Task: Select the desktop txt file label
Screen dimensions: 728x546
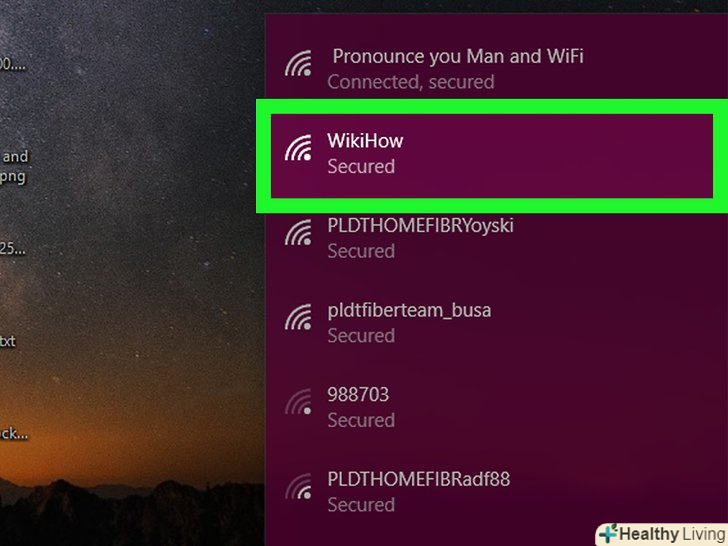Action: (8, 341)
